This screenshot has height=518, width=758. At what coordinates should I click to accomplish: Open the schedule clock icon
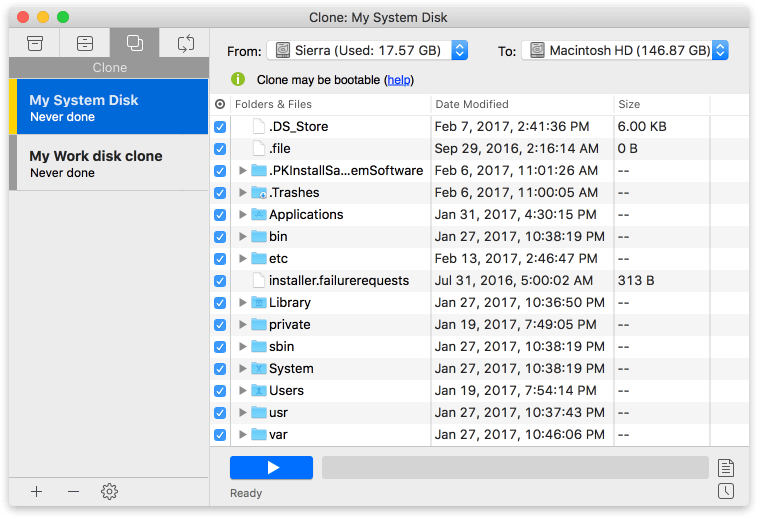pos(726,491)
